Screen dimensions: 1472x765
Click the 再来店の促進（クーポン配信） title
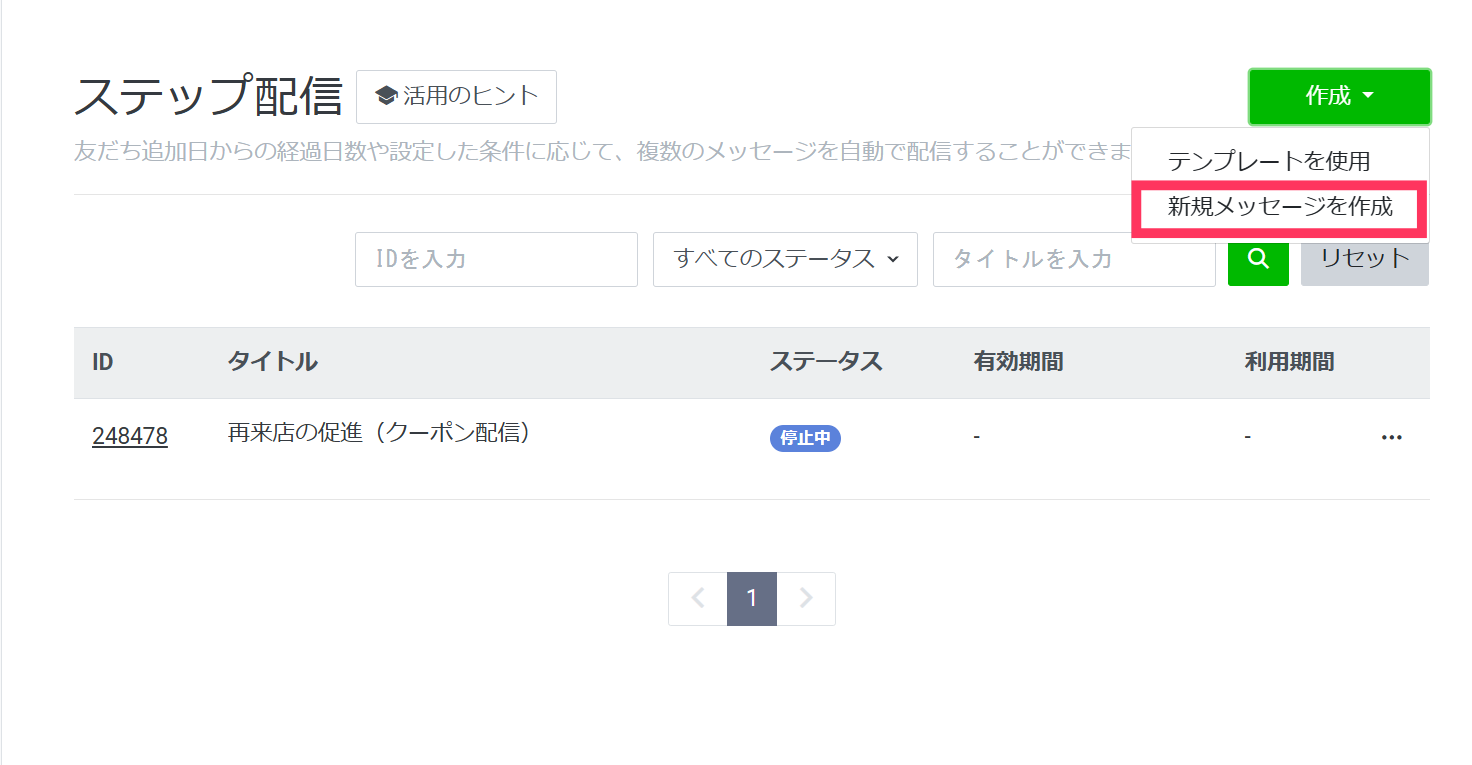tap(379, 434)
